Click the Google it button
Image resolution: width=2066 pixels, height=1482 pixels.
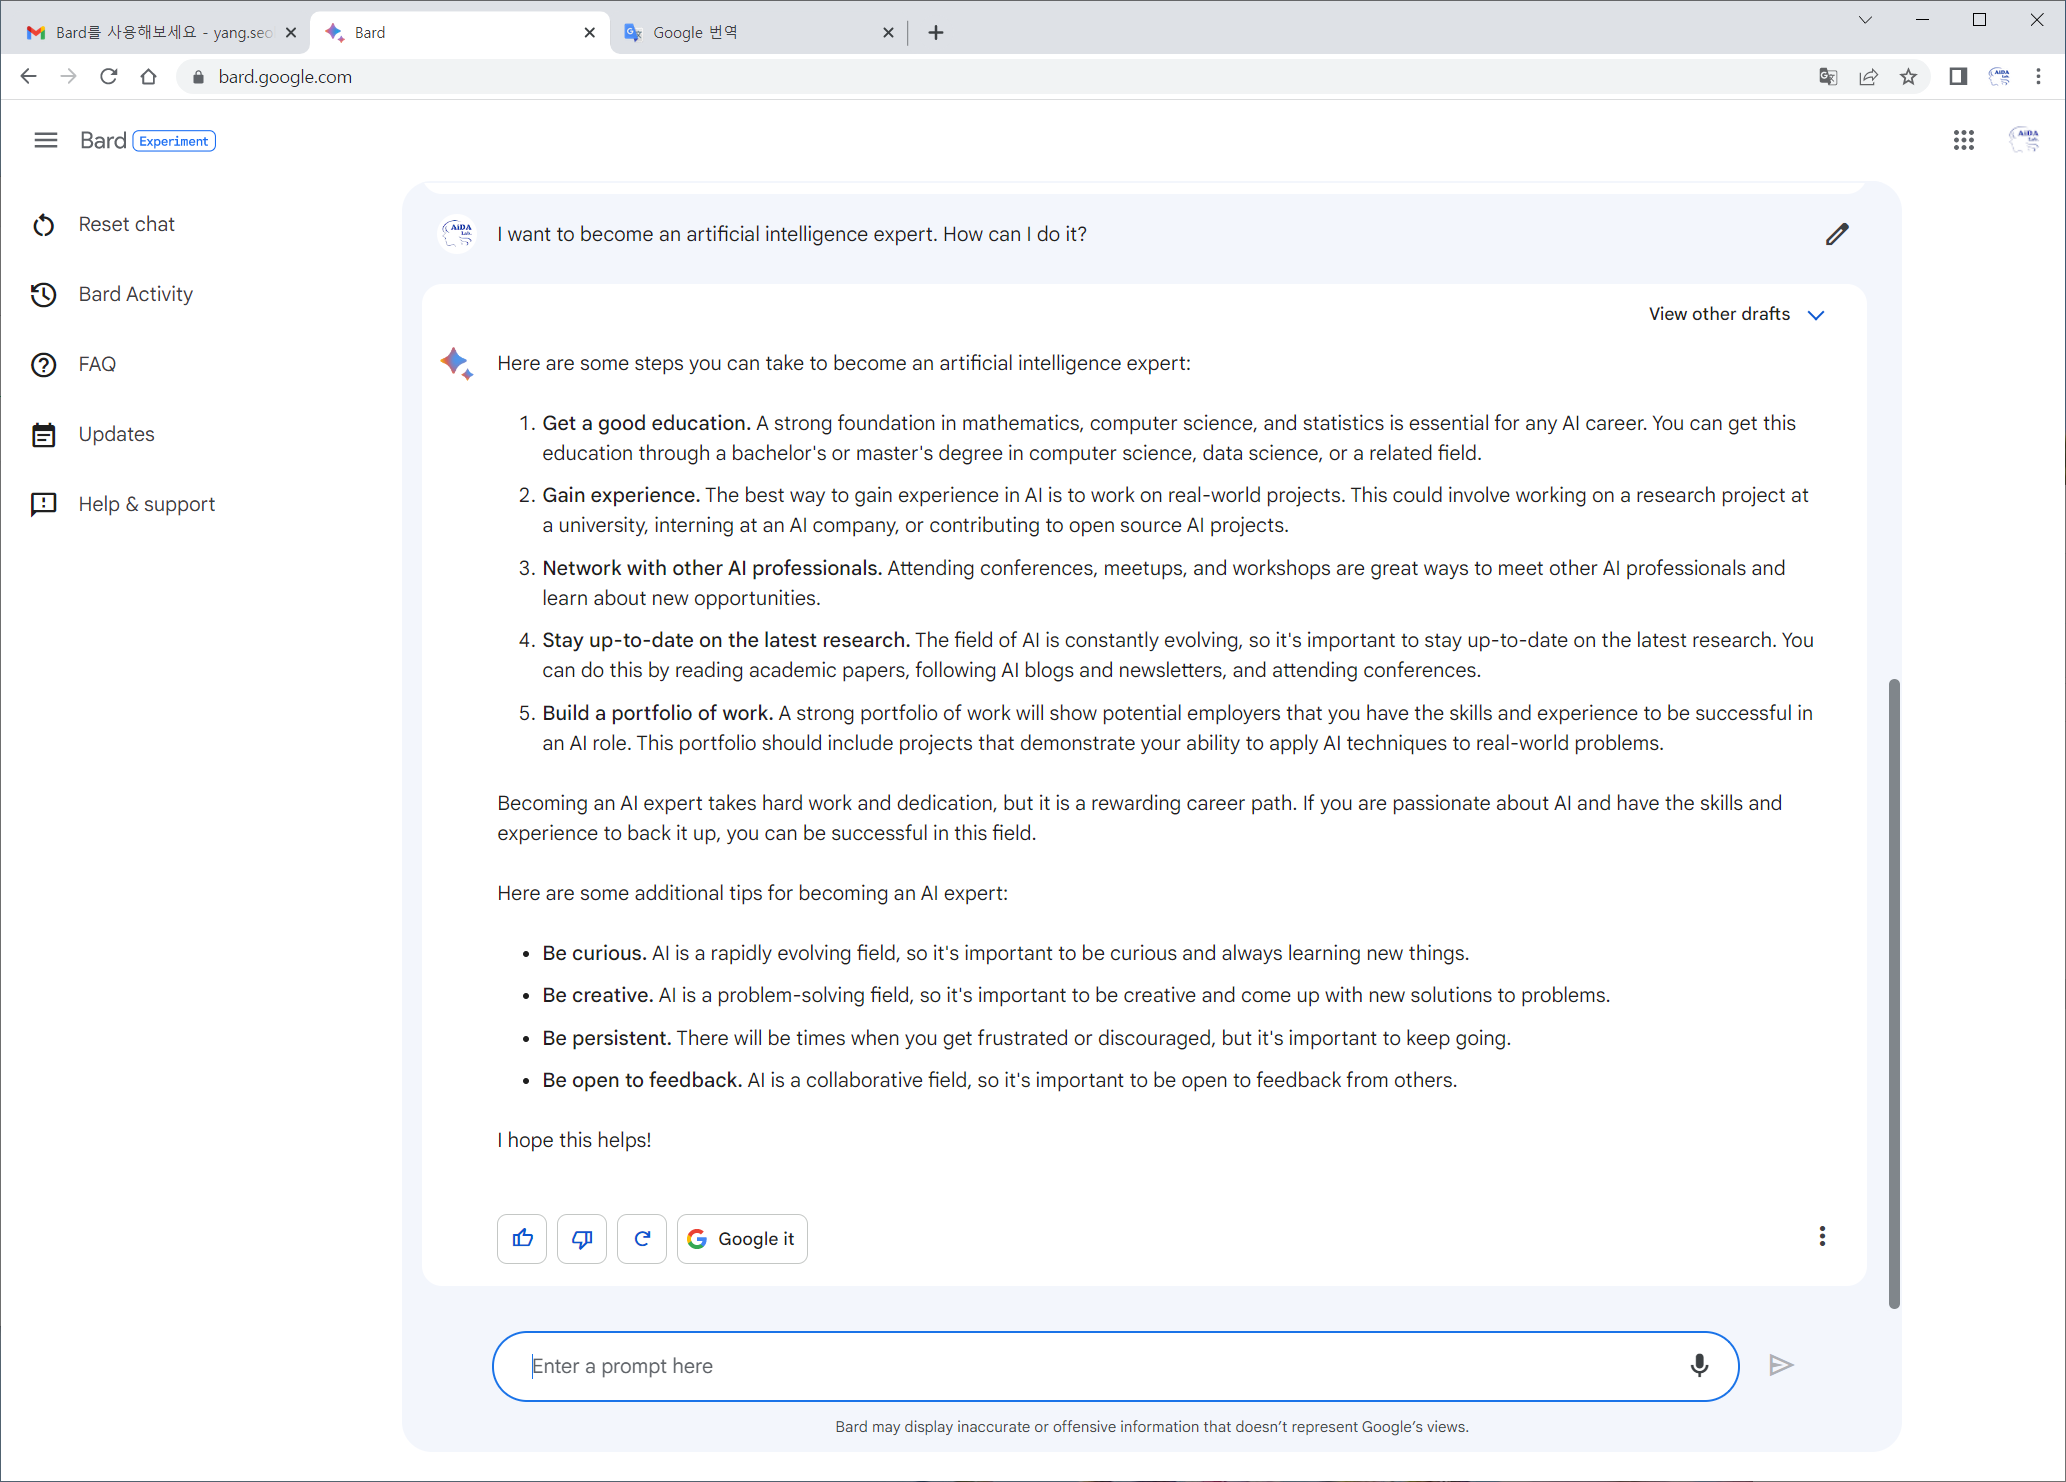click(742, 1239)
